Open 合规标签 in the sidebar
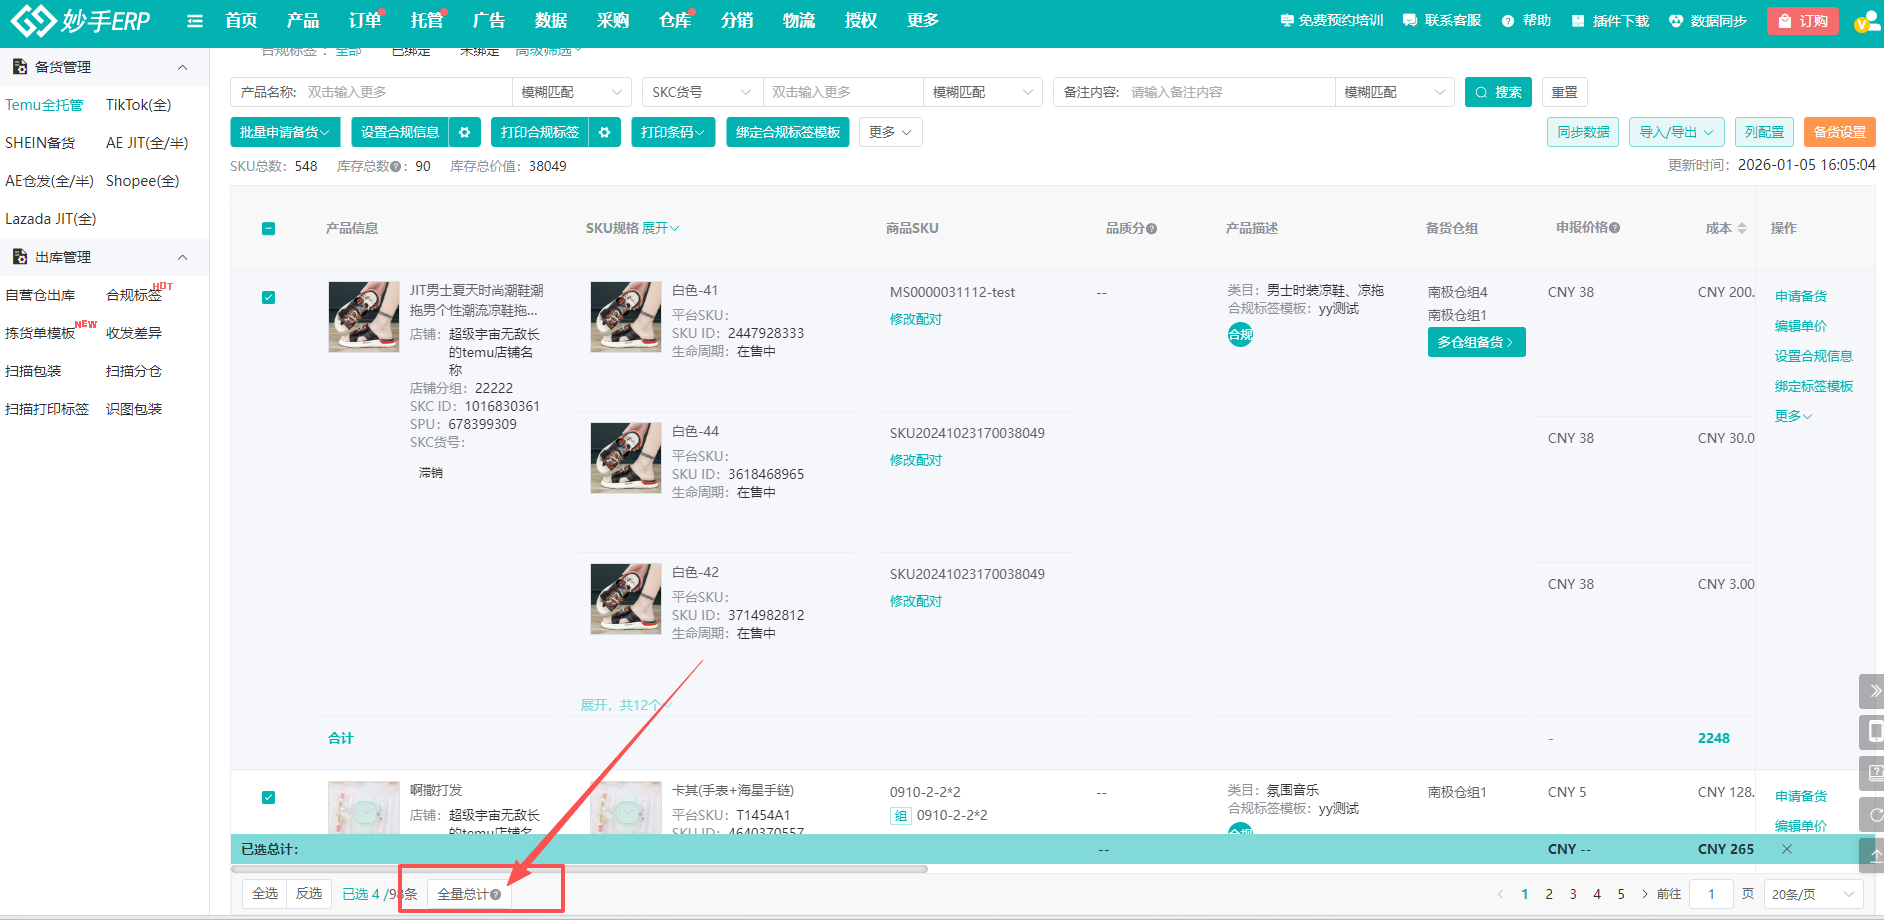Viewport: 1884px width, 920px height. (x=134, y=295)
